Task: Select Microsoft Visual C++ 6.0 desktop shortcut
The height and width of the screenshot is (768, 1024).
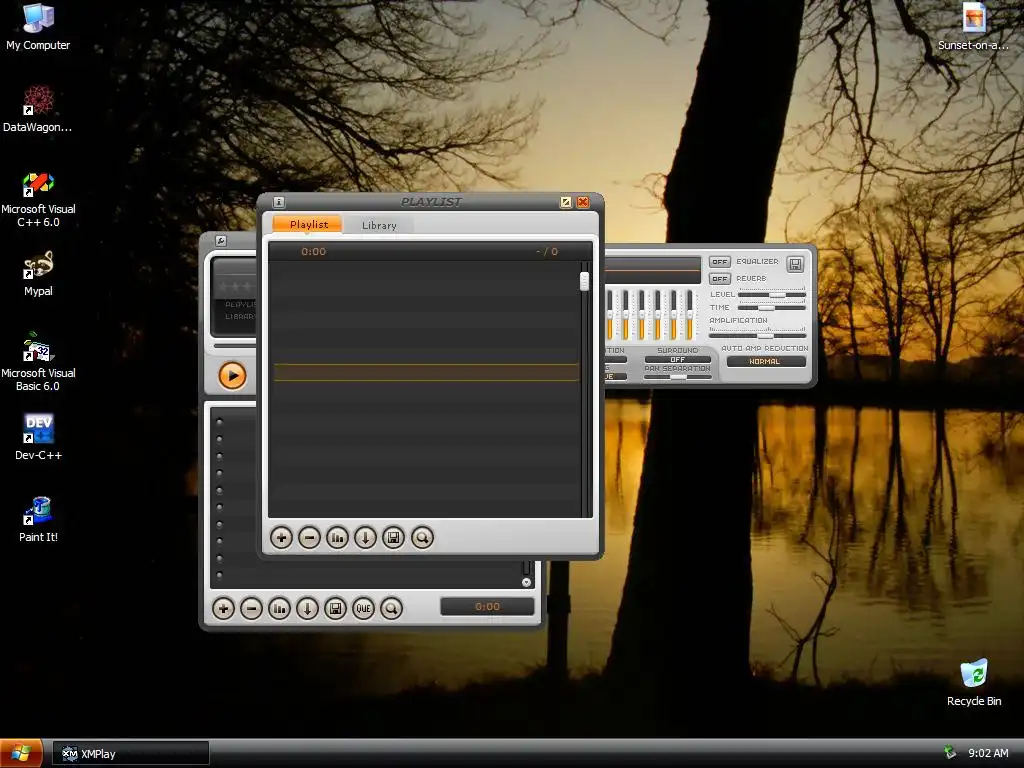Action: 38,200
